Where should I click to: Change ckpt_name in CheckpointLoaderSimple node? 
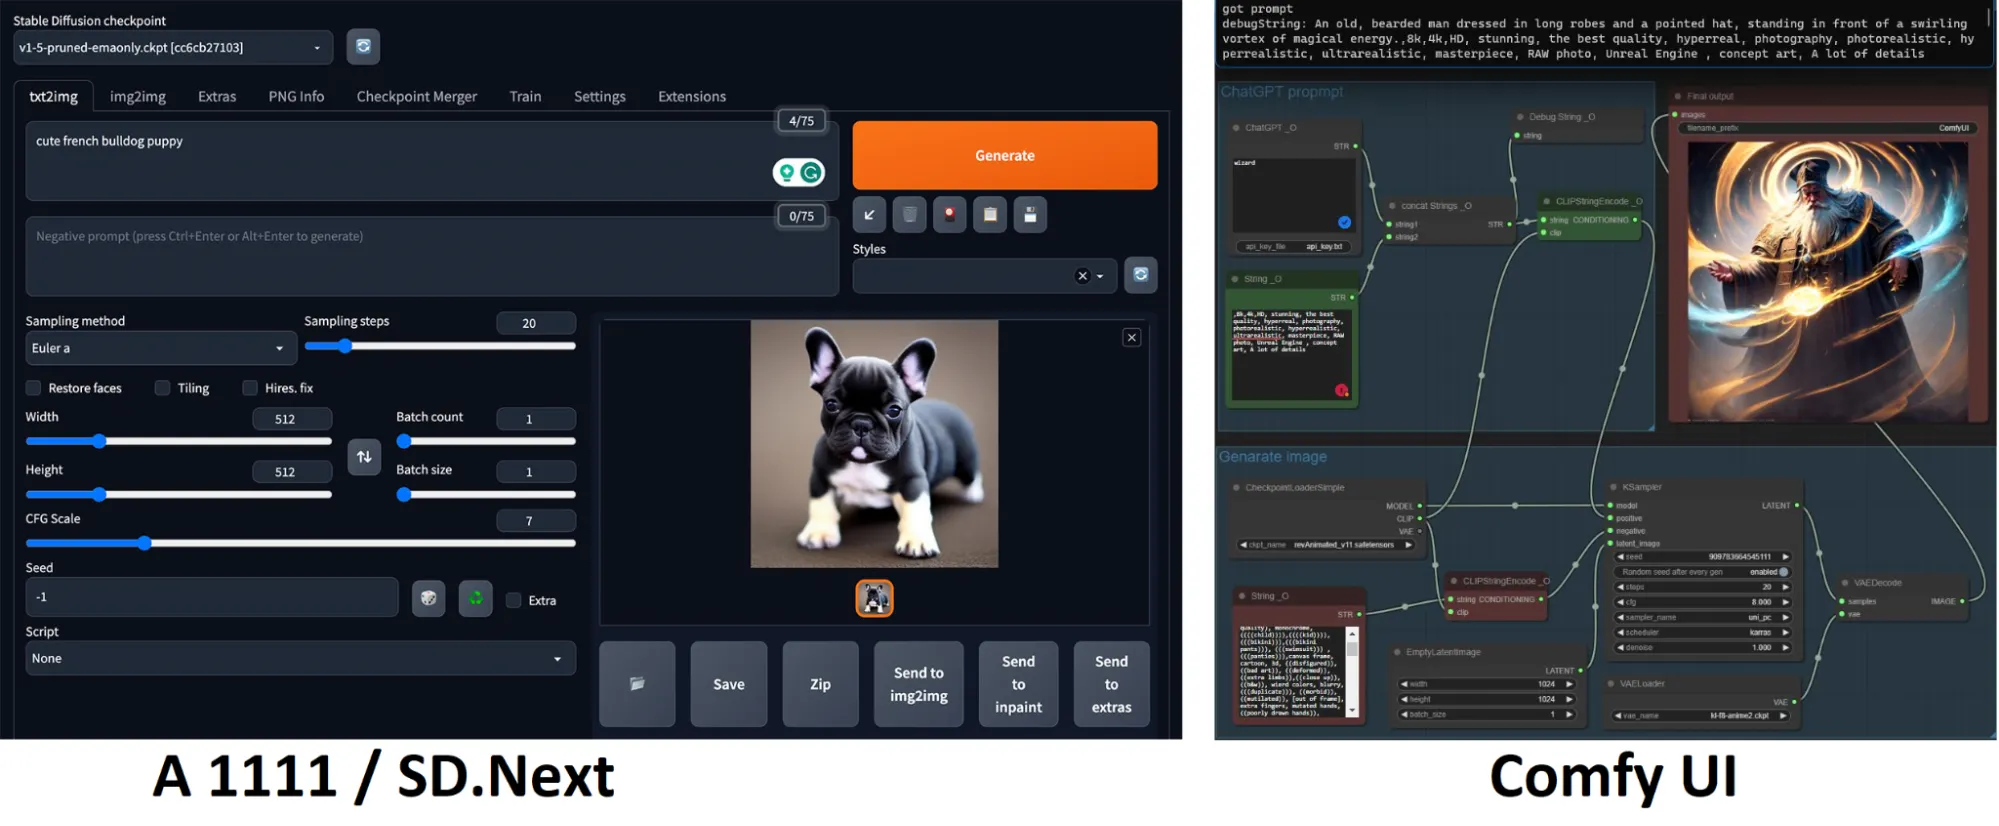(1326, 545)
